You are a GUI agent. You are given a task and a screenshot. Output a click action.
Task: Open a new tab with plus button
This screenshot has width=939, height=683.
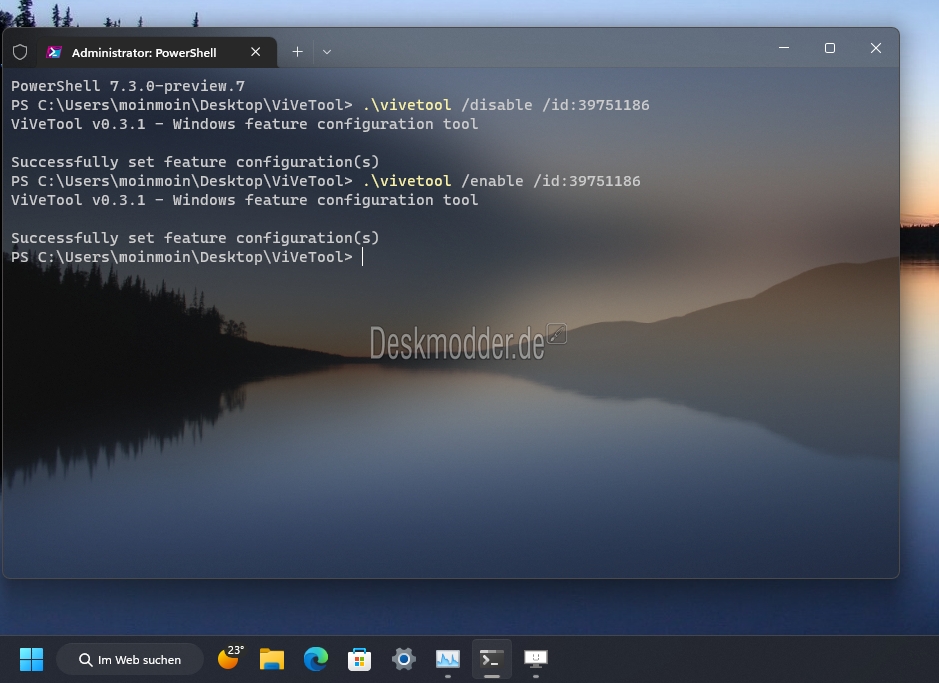pyautogui.click(x=298, y=52)
